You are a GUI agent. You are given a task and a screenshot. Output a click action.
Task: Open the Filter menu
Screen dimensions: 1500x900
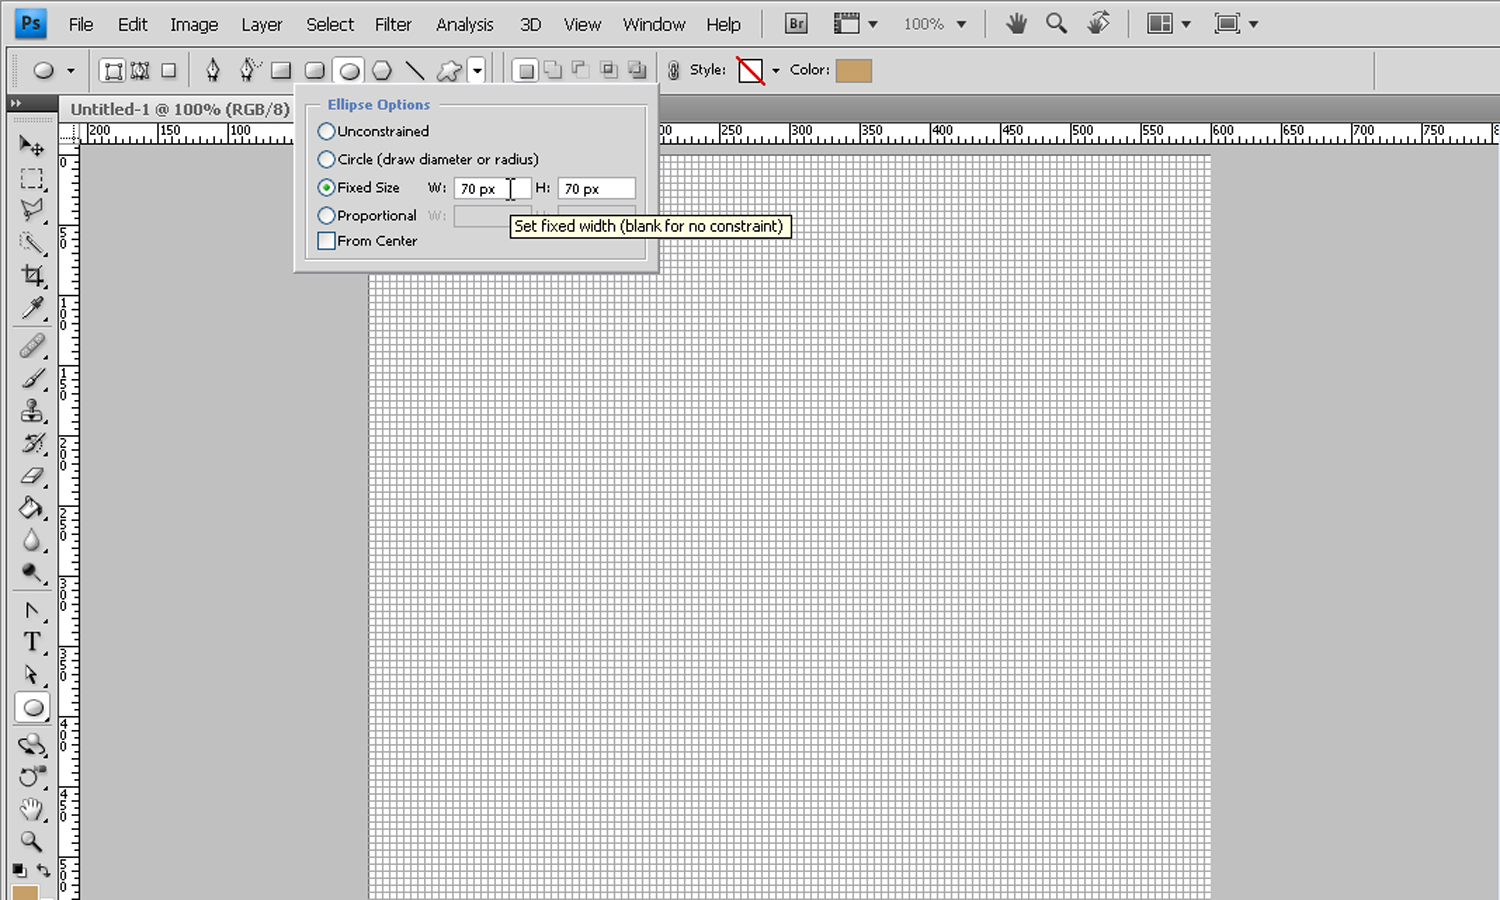(x=393, y=24)
